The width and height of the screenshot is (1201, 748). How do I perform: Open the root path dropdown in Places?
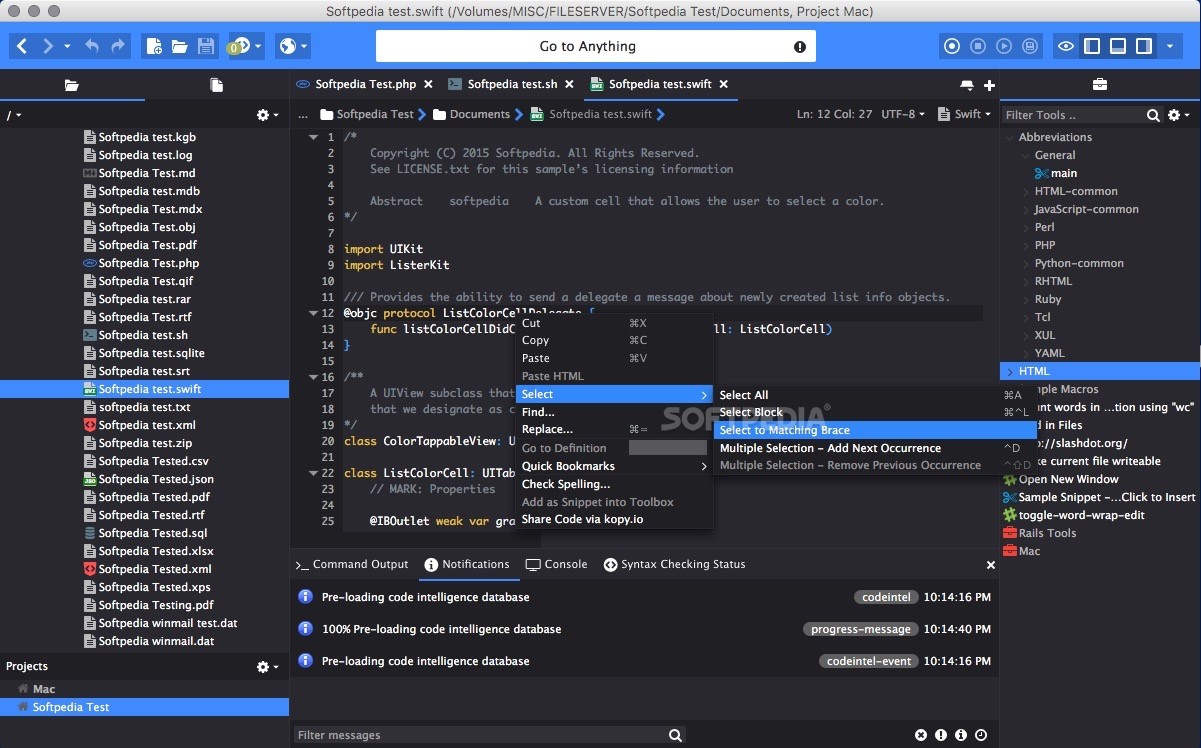pyautogui.click(x=14, y=115)
